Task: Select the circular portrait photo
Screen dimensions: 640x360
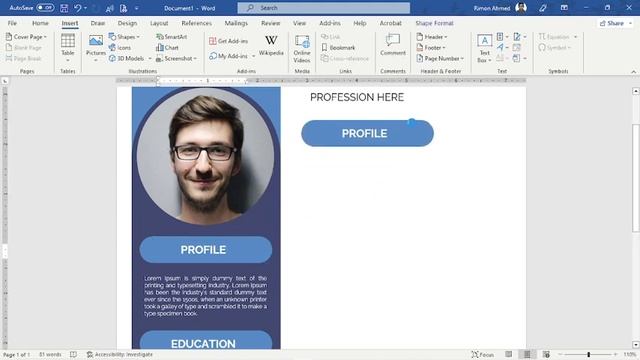Action: coord(205,156)
